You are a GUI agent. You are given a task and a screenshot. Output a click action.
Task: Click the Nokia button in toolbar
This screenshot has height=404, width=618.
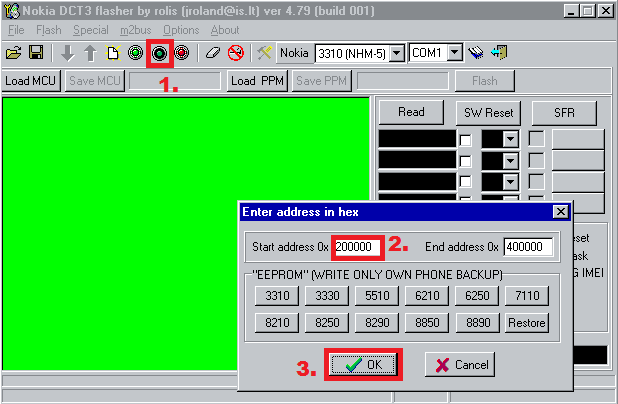point(294,53)
